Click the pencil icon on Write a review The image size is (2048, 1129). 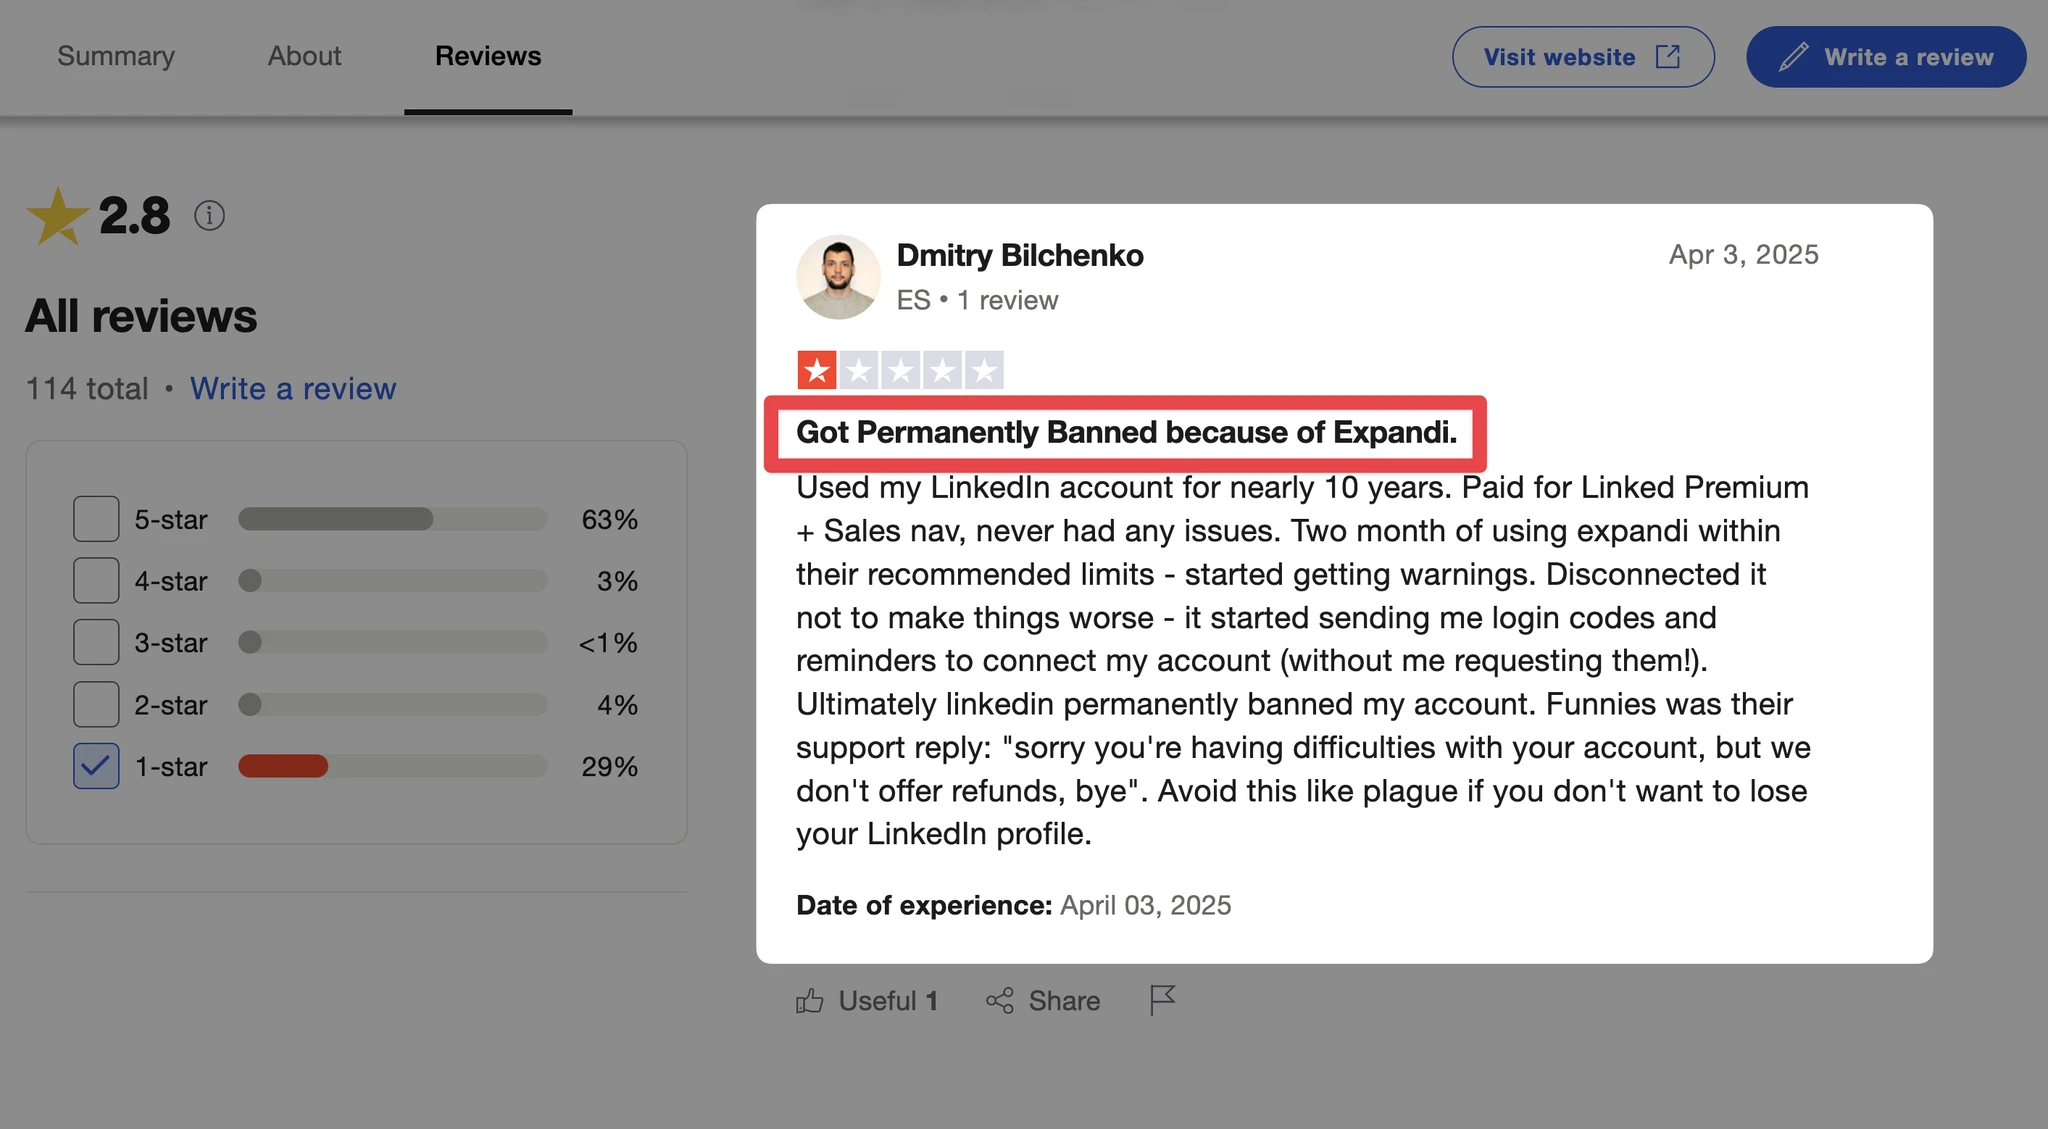[x=1794, y=56]
